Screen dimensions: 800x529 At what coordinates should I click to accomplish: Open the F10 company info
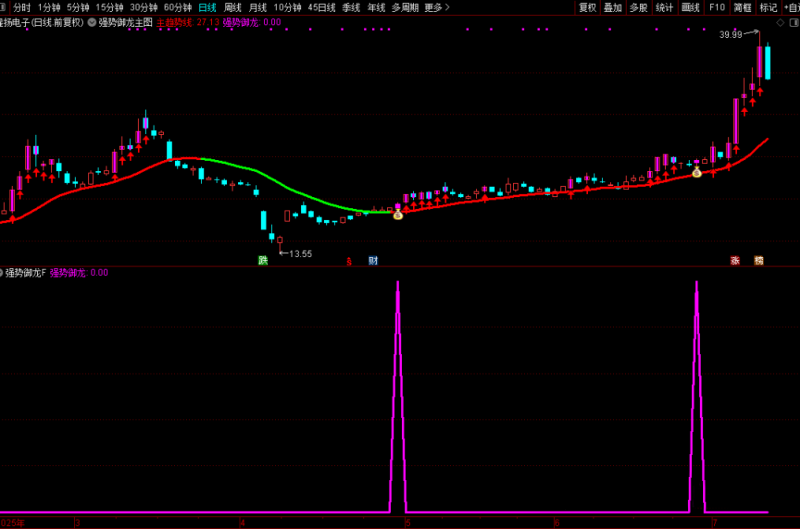pos(716,7)
